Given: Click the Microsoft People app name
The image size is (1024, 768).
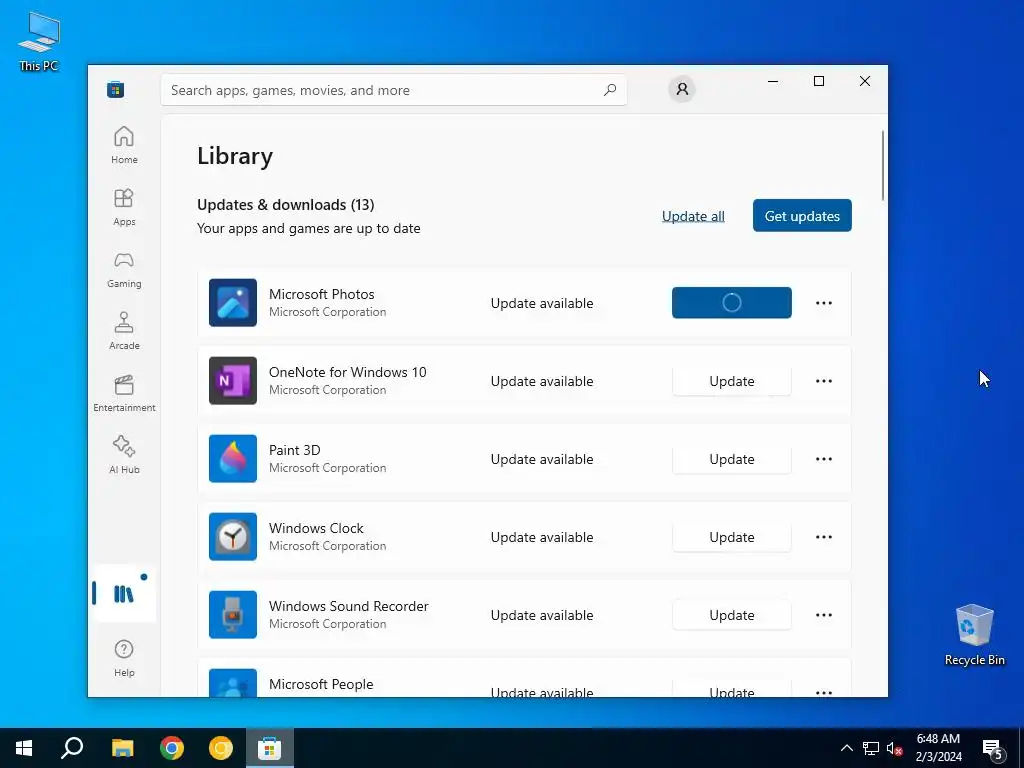Looking at the screenshot, I should pyautogui.click(x=321, y=684).
